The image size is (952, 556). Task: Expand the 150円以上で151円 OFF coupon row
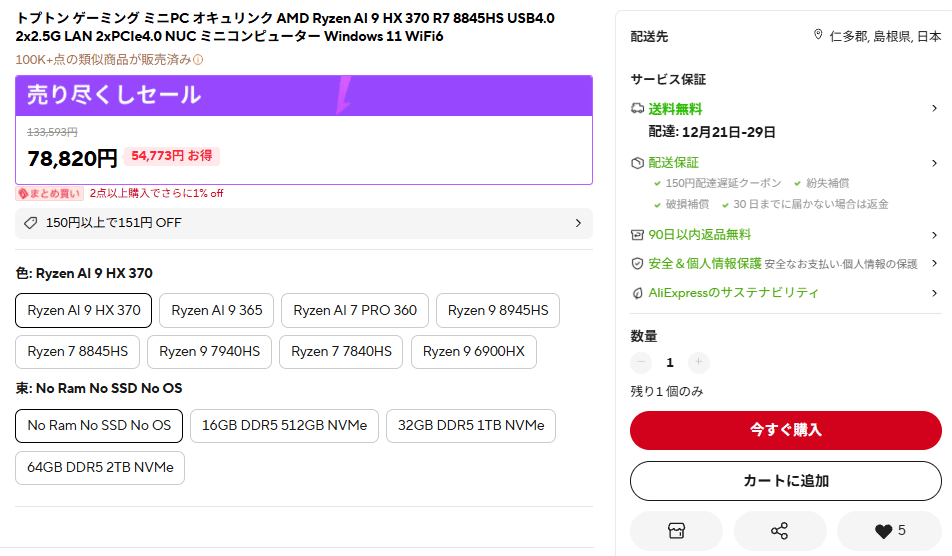[304, 223]
